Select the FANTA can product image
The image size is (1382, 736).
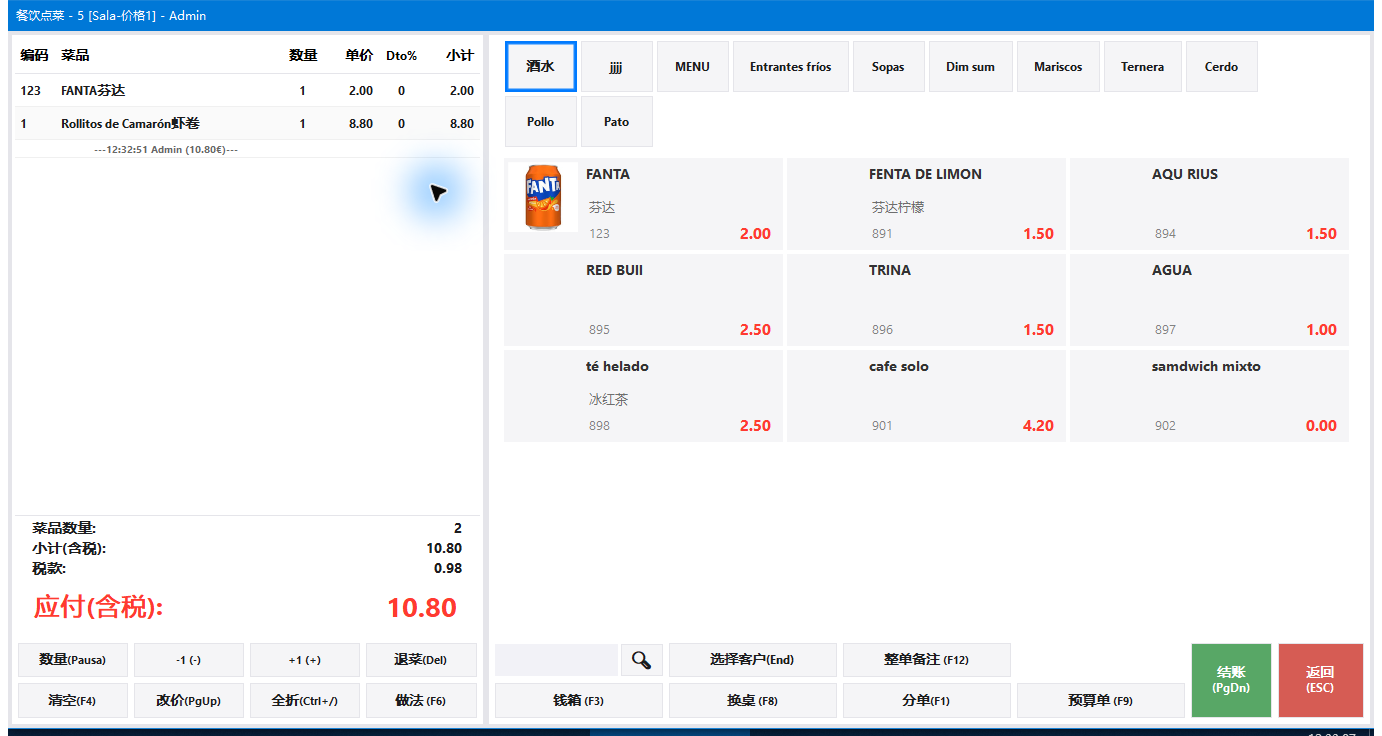click(x=543, y=198)
